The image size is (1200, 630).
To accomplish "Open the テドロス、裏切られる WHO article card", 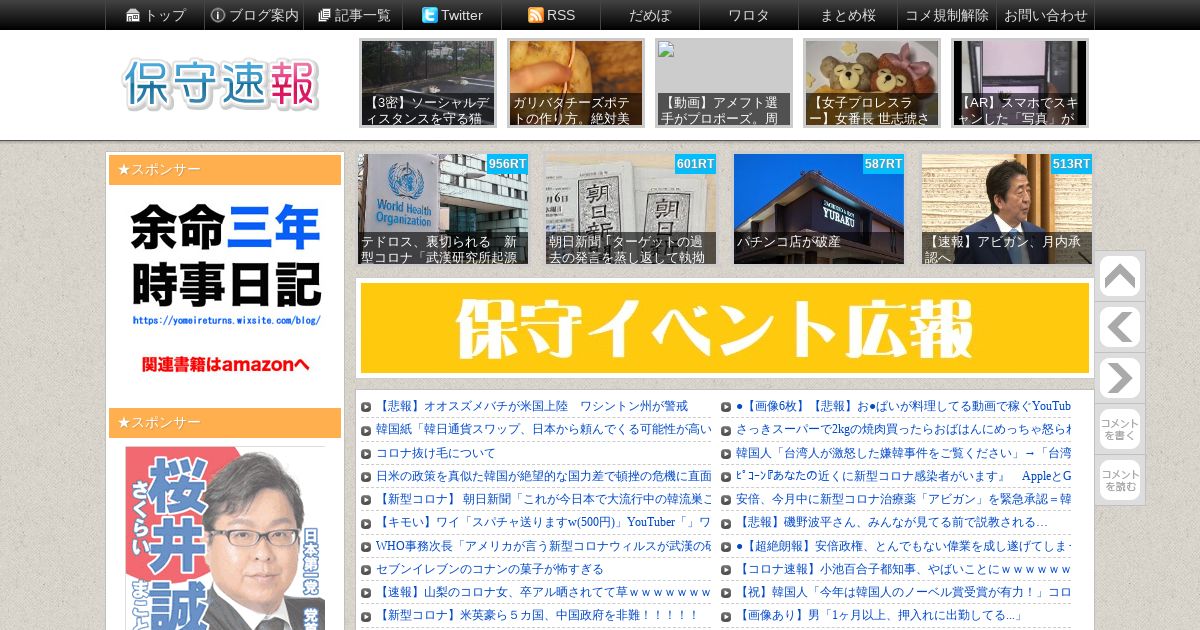I will (443, 209).
